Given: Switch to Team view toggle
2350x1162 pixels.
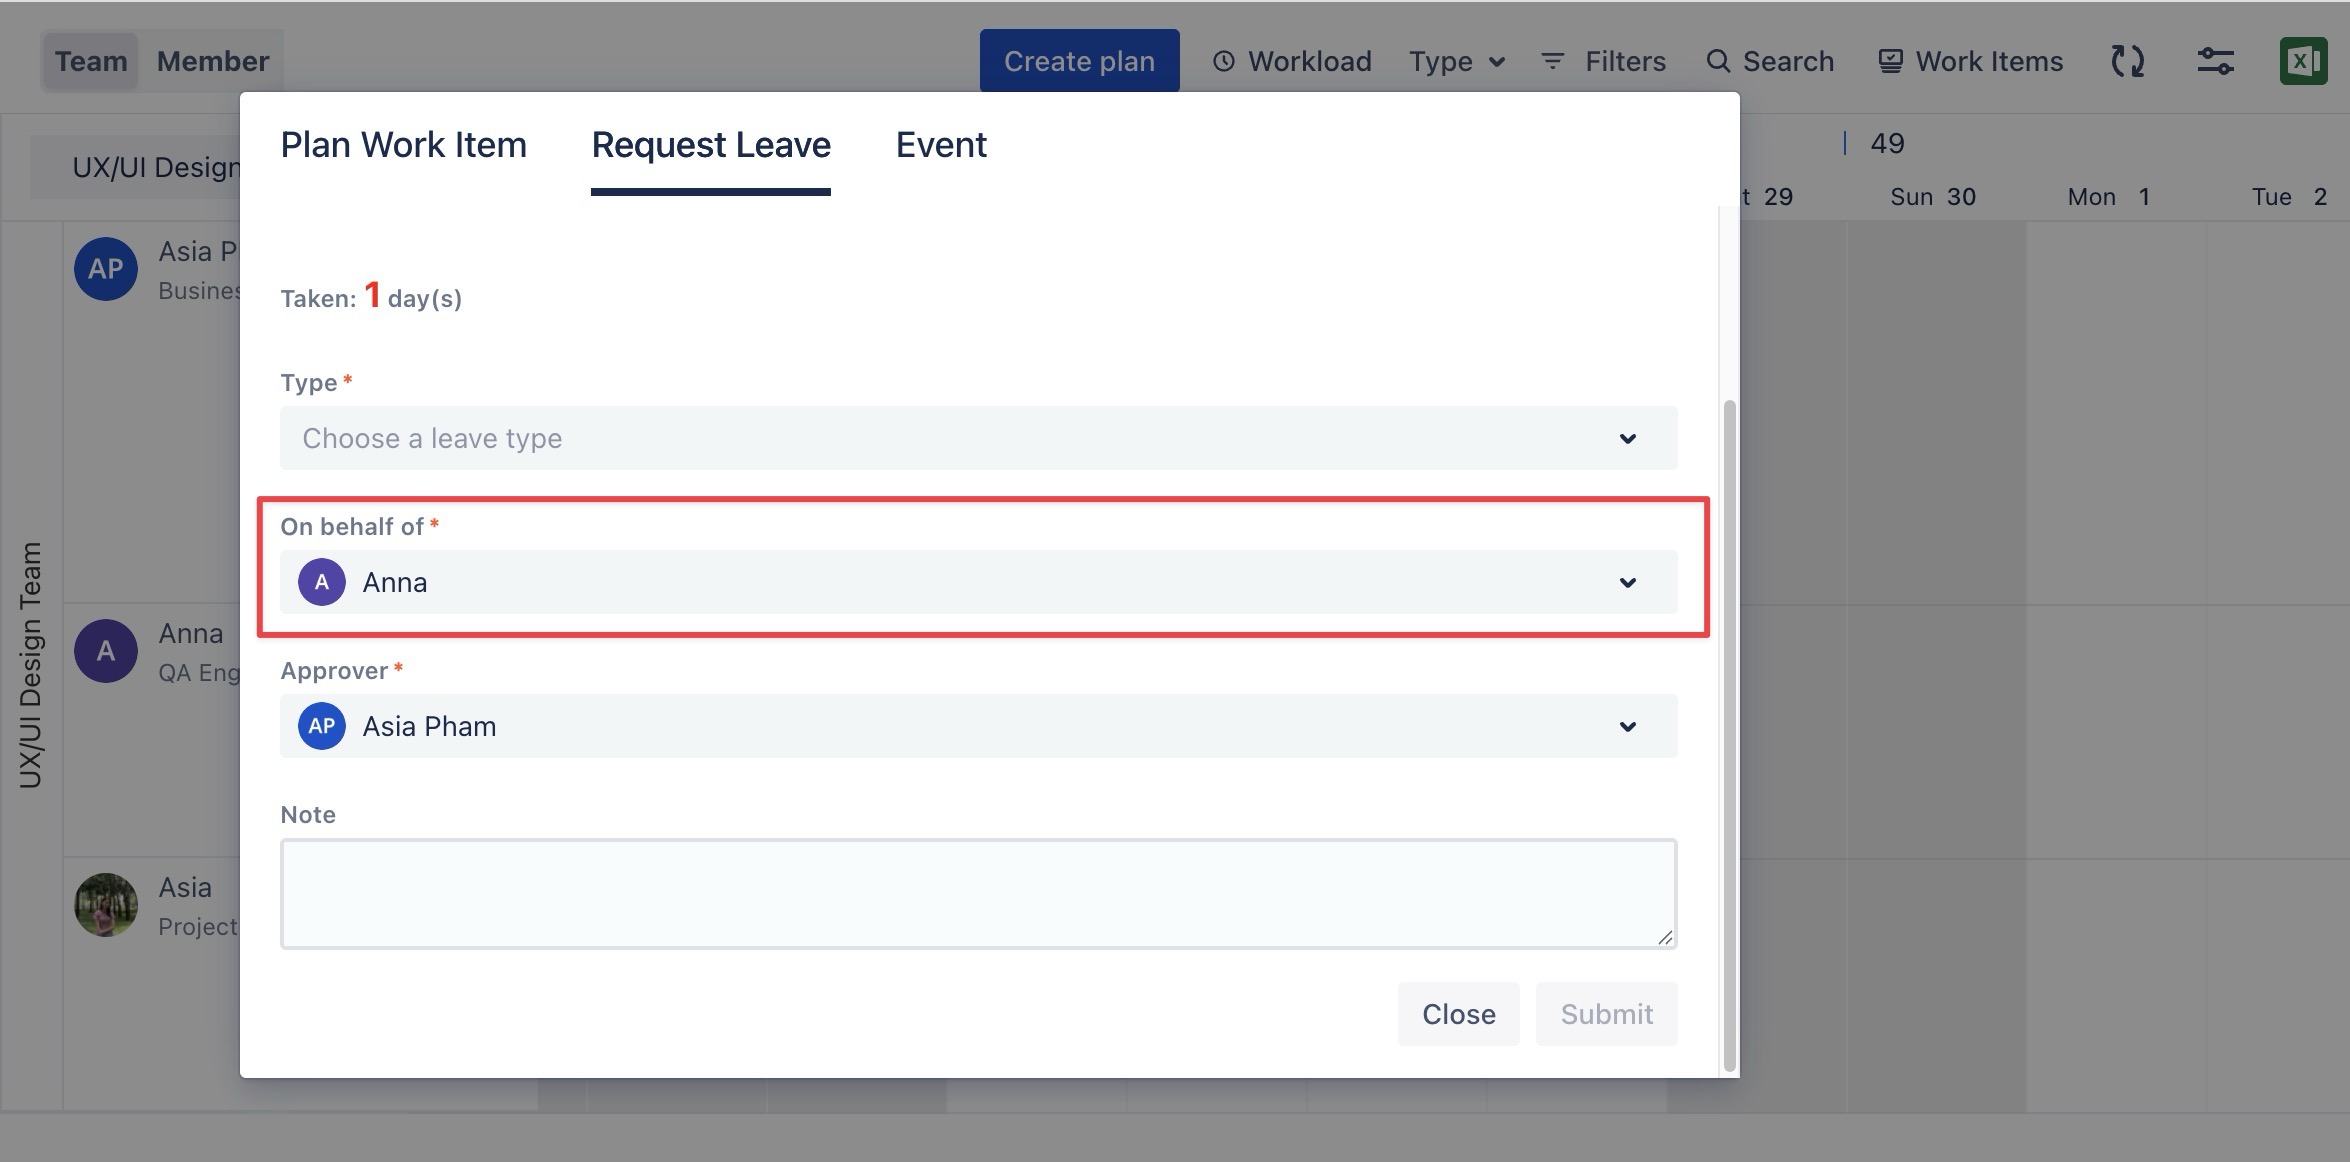Looking at the screenshot, I should click(x=91, y=61).
